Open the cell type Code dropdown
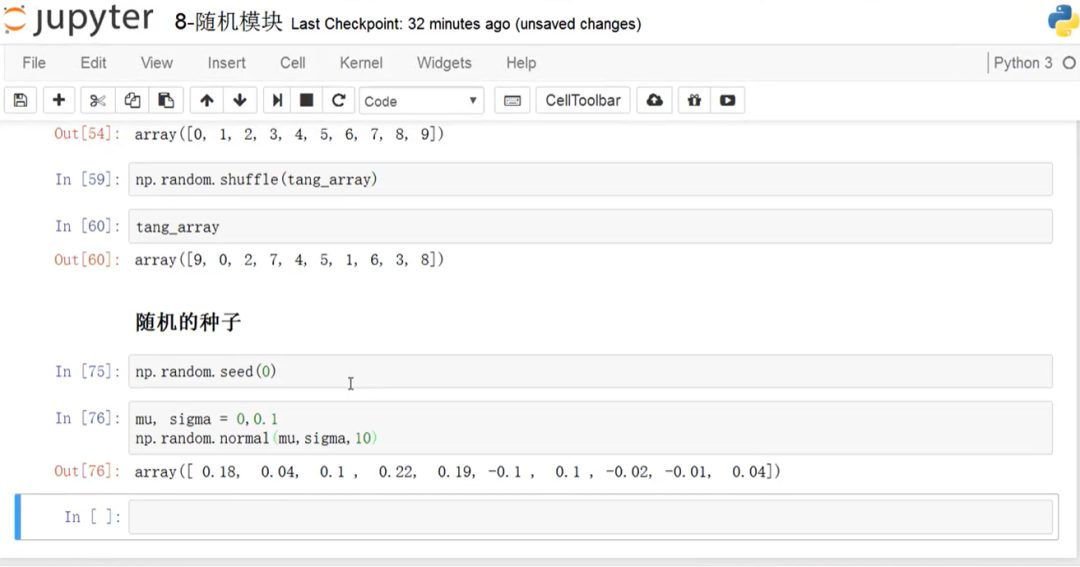 (x=421, y=101)
